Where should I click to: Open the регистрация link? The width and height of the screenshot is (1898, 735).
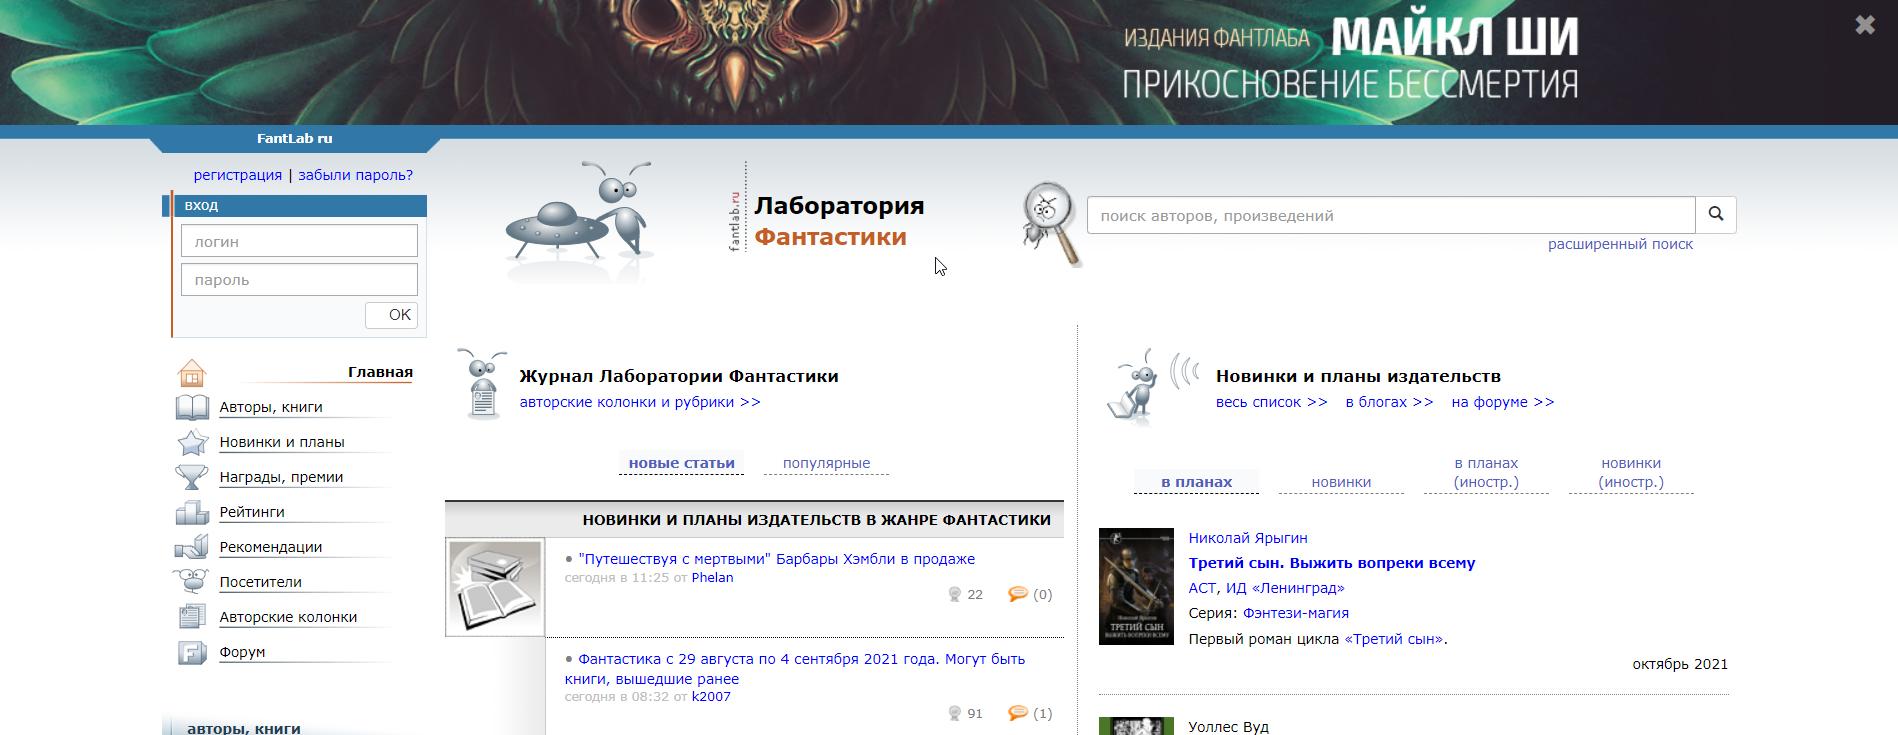(x=238, y=175)
